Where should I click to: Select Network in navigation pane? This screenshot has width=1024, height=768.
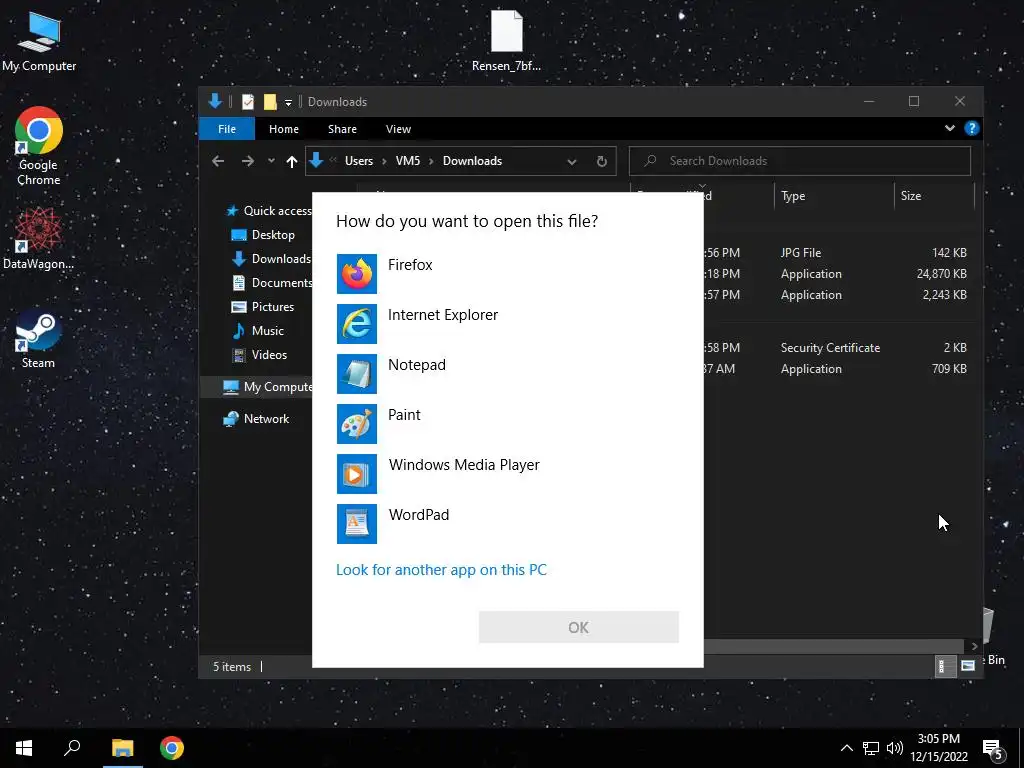point(255,419)
